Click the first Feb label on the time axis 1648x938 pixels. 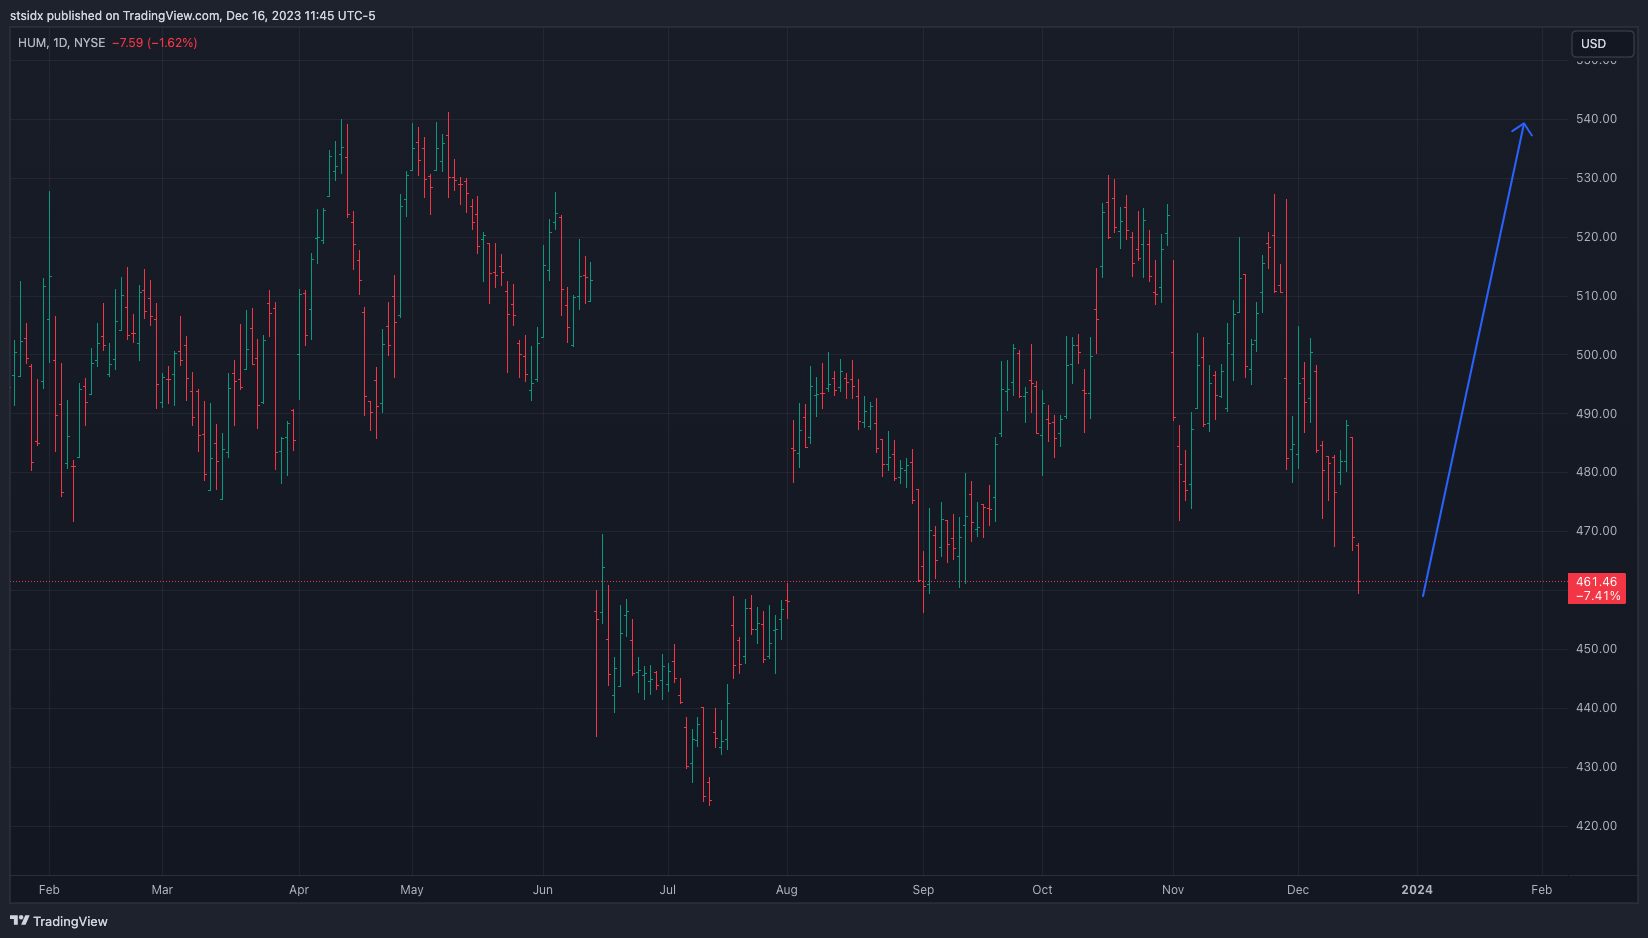[49, 890]
